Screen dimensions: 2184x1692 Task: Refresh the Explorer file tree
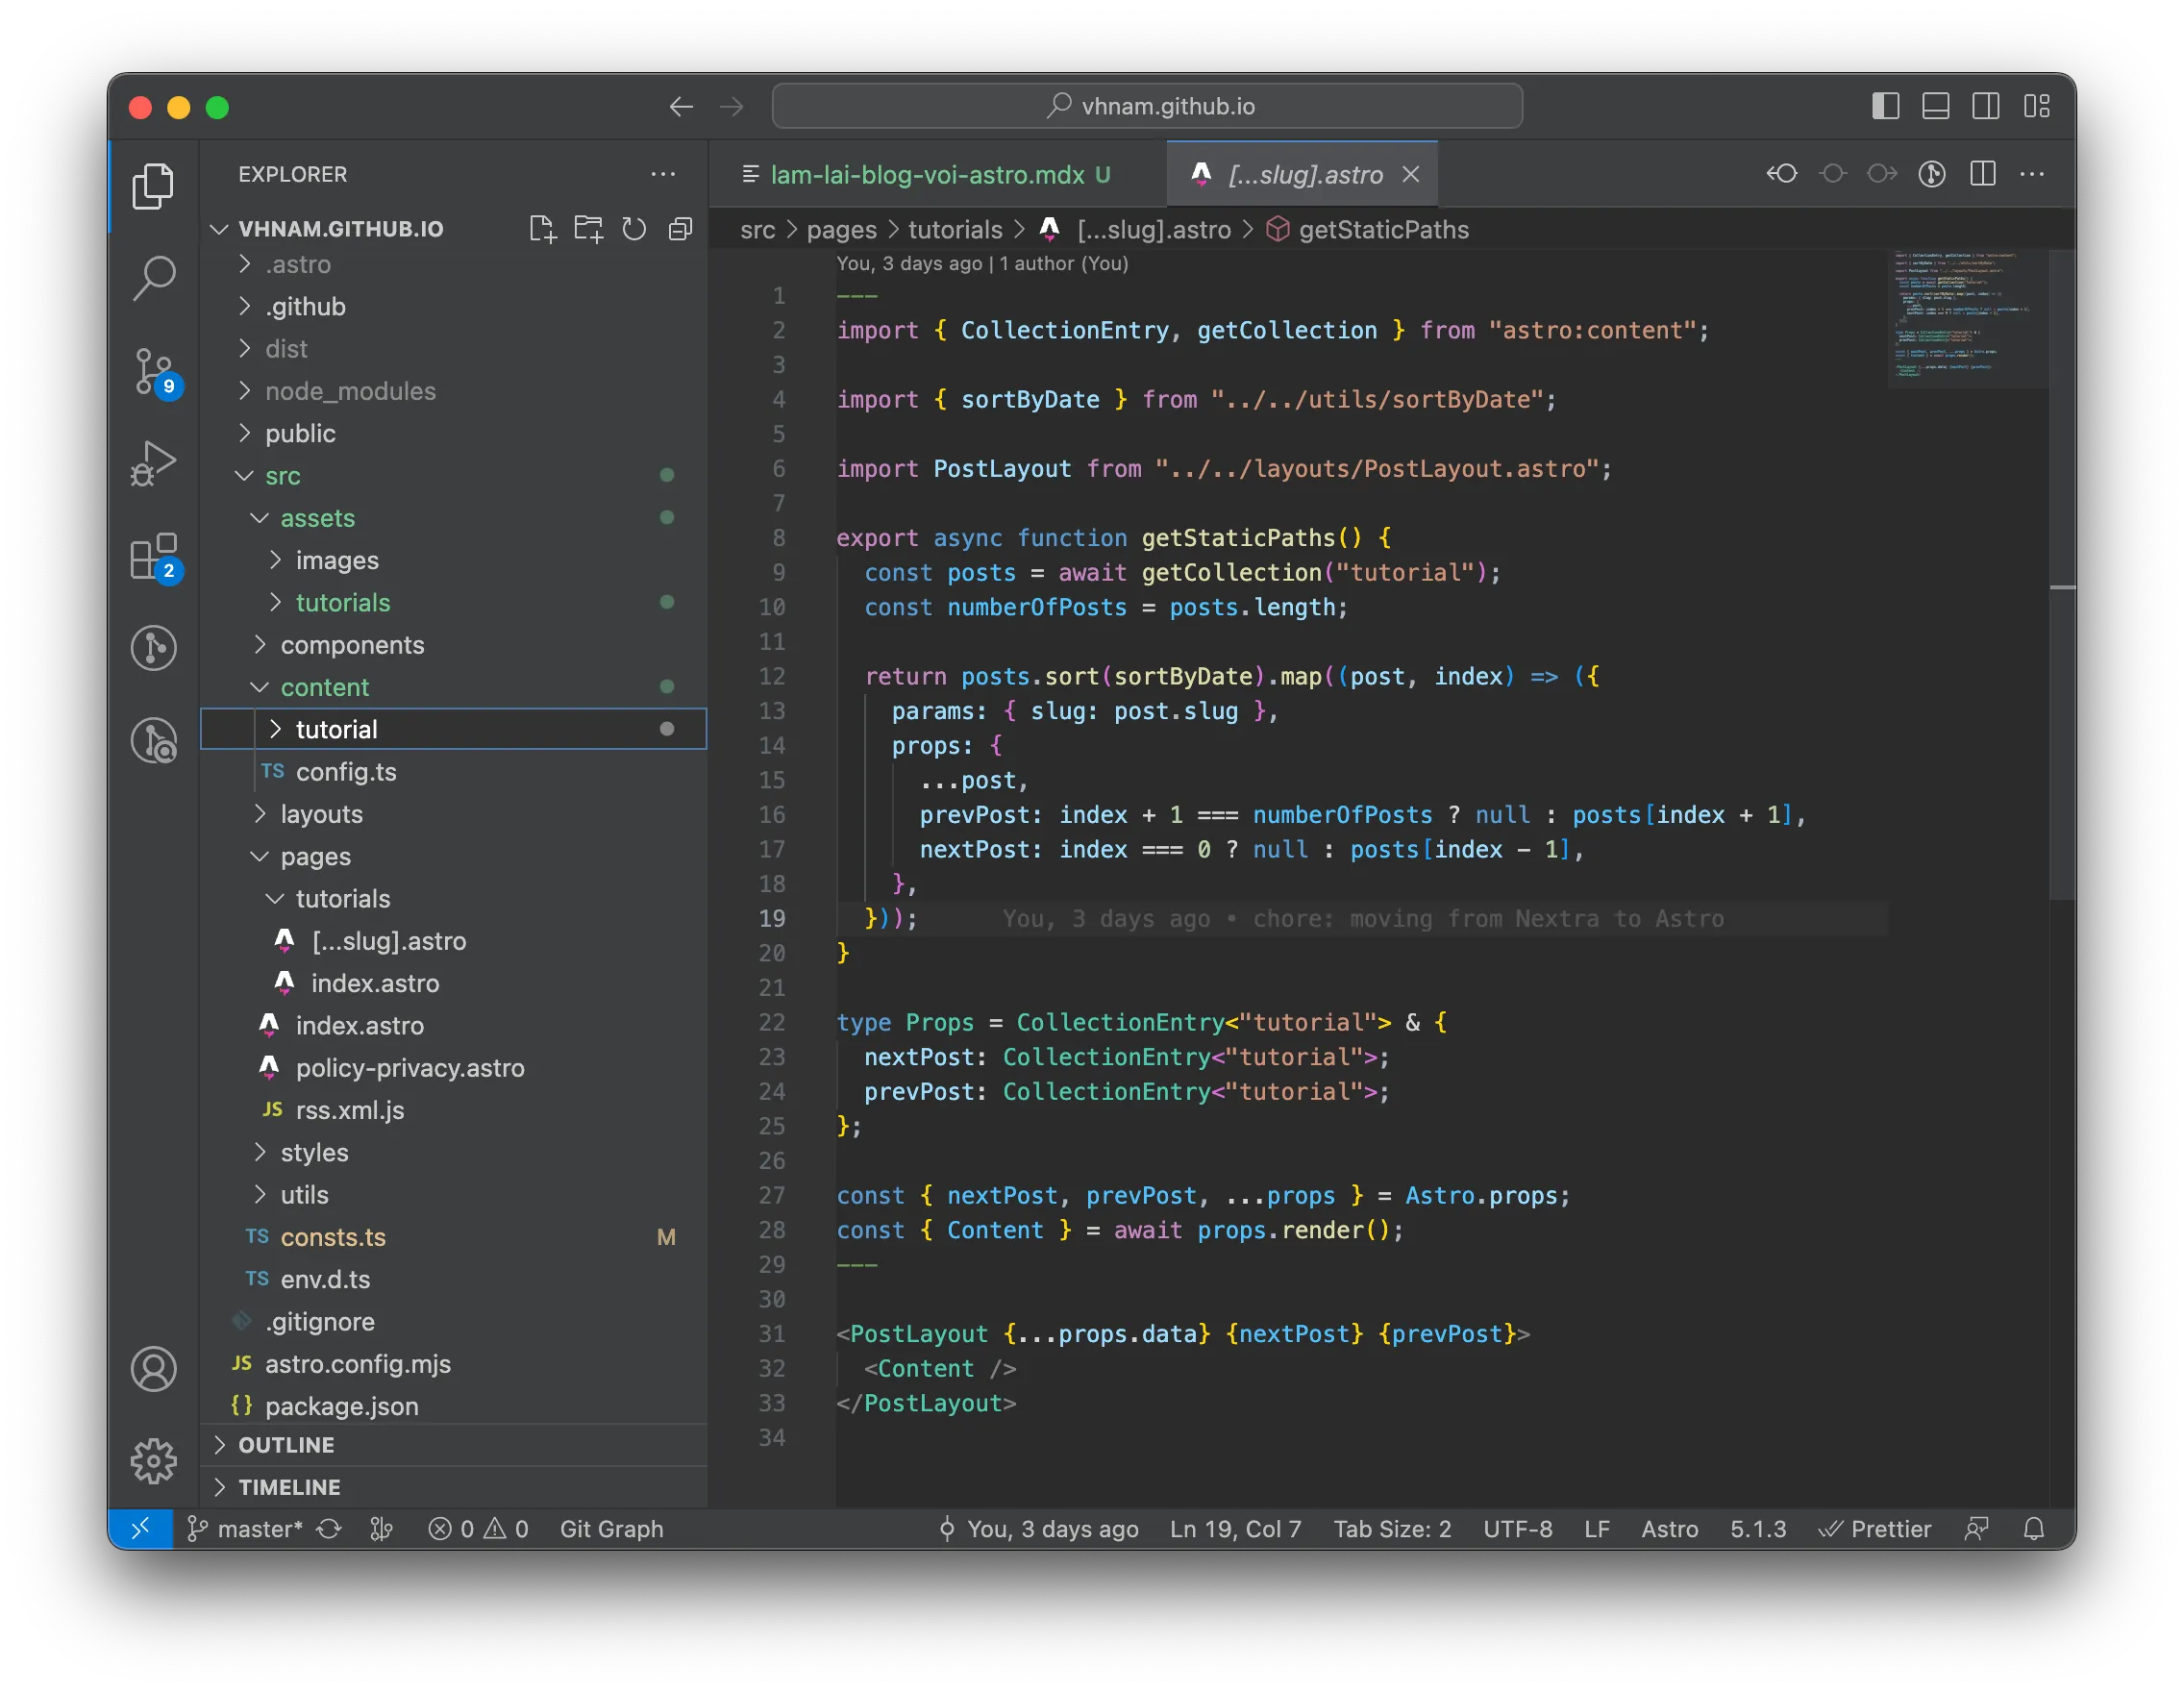pyautogui.click(x=634, y=229)
